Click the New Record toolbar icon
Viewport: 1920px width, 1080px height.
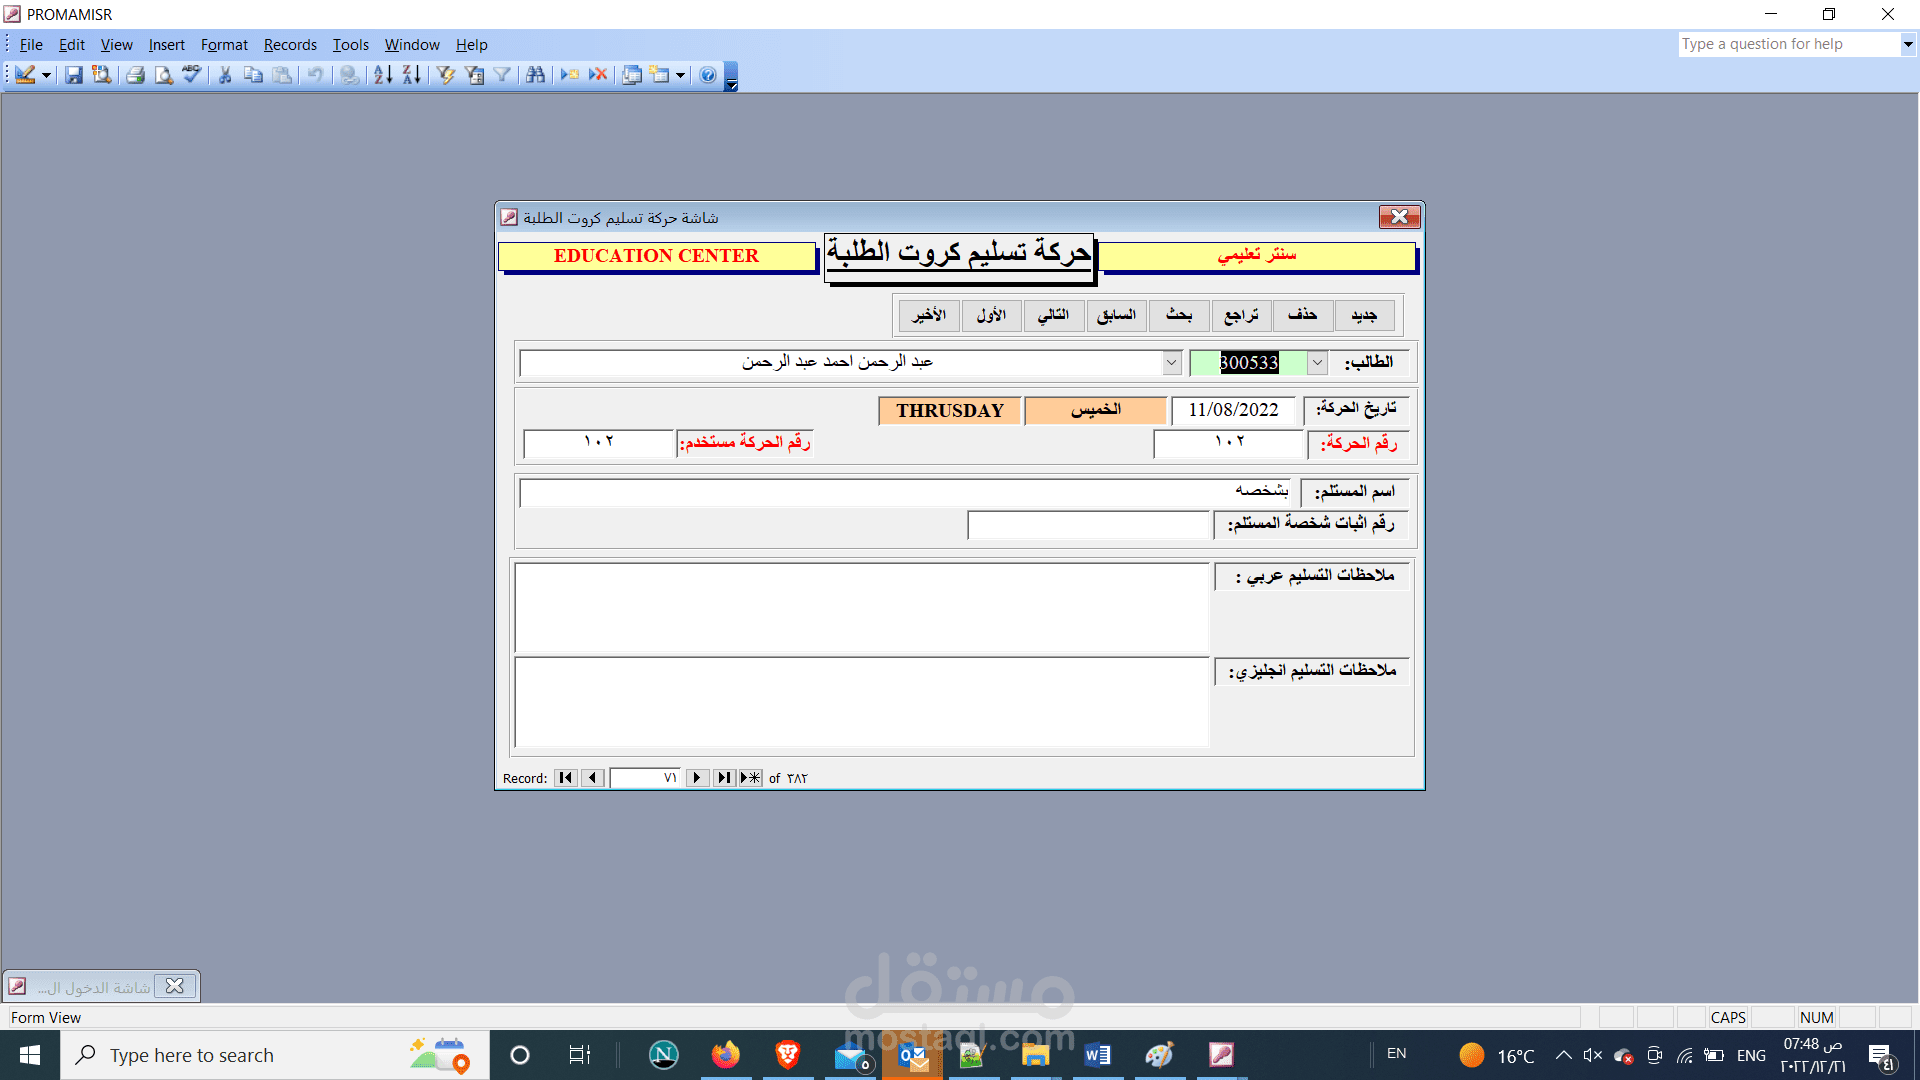pyautogui.click(x=570, y=75)
